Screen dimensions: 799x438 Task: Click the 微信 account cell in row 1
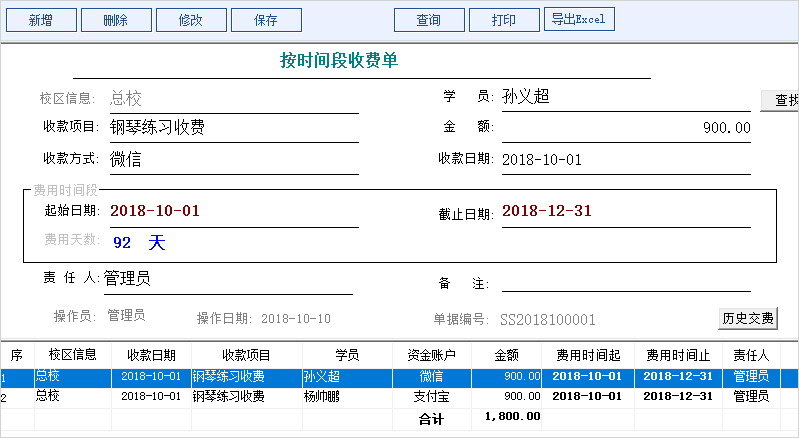(432, 377)
